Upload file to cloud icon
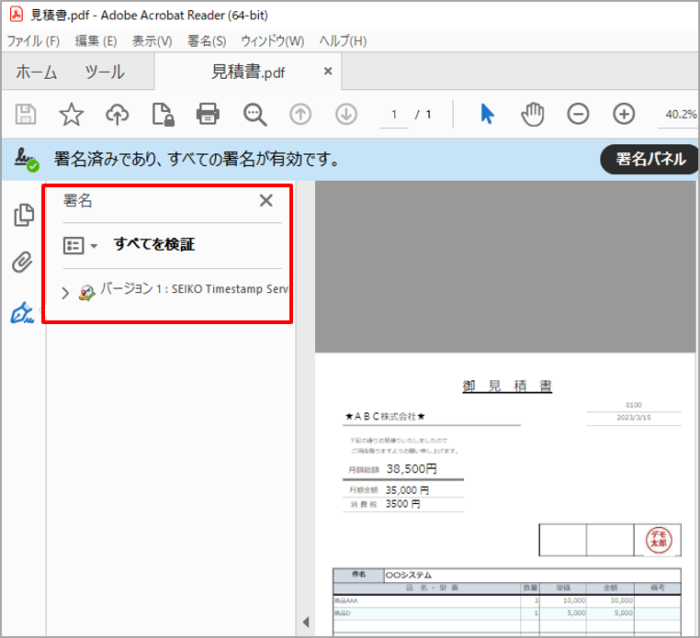The image size is (700, 638). coord(117,114)
